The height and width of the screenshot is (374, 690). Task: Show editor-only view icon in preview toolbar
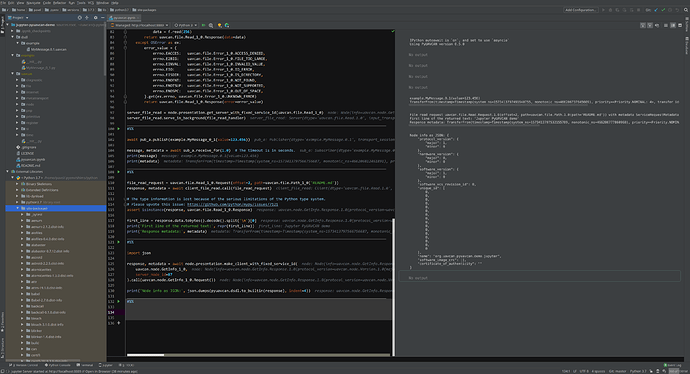pos(666,26)
